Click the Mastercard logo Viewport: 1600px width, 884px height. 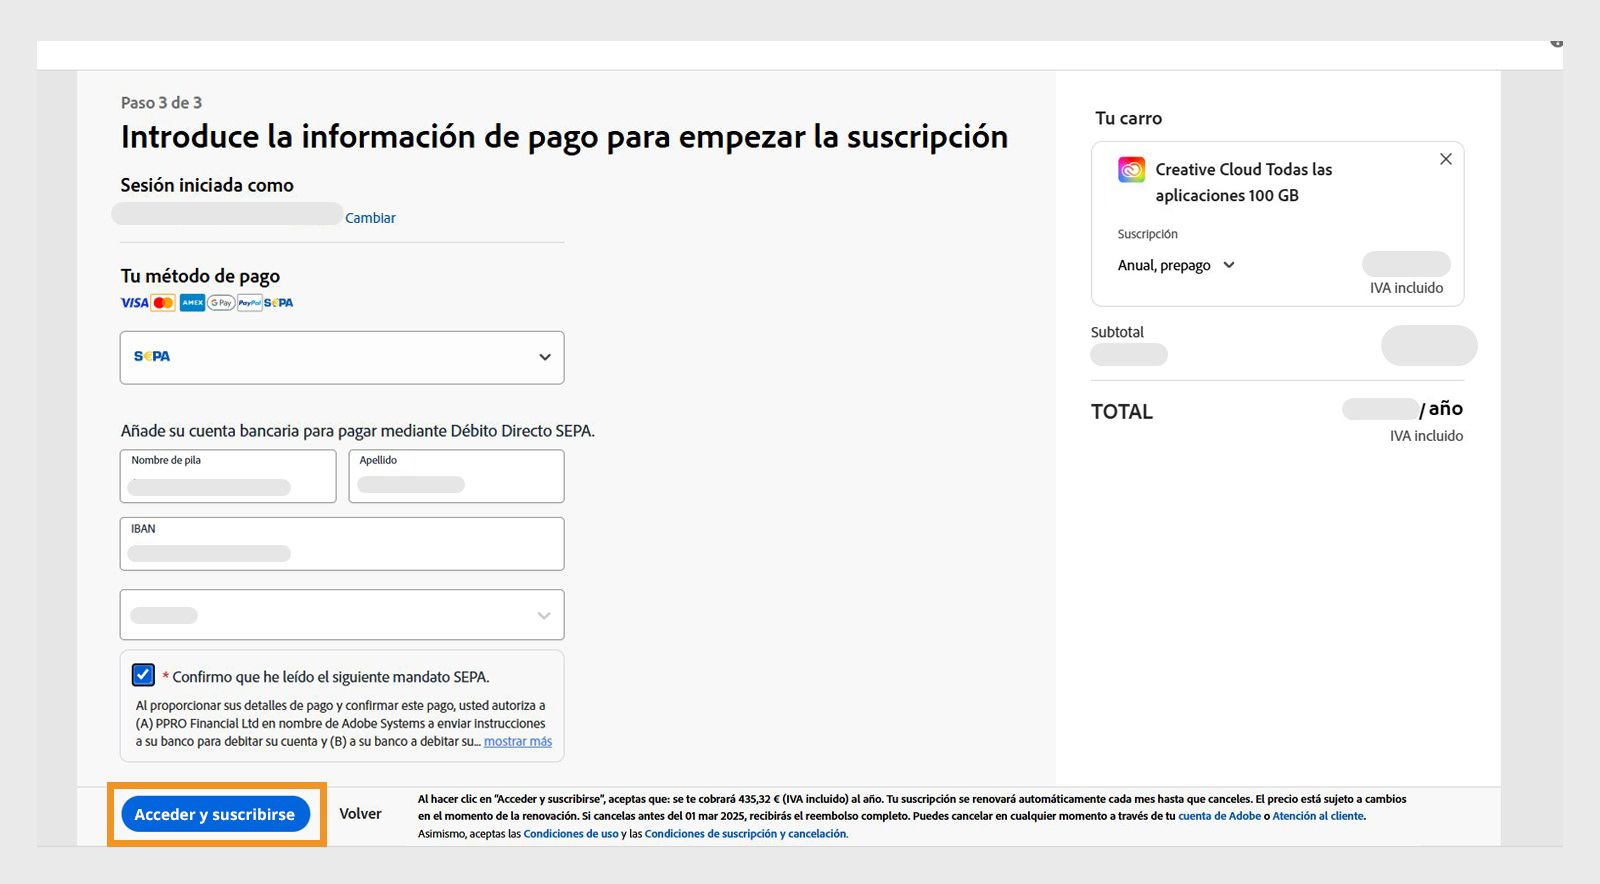[164, 303]
